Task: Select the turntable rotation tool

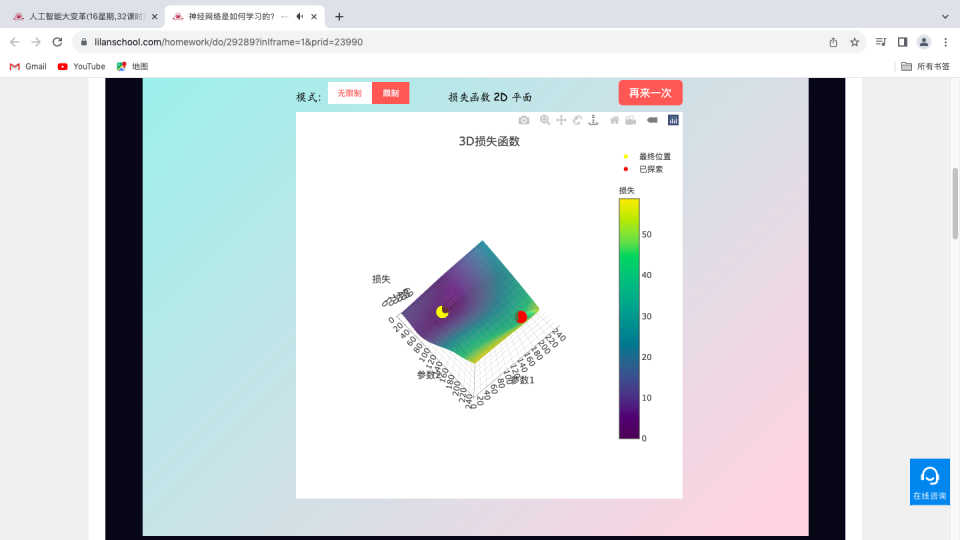Action: pos(593,121)
